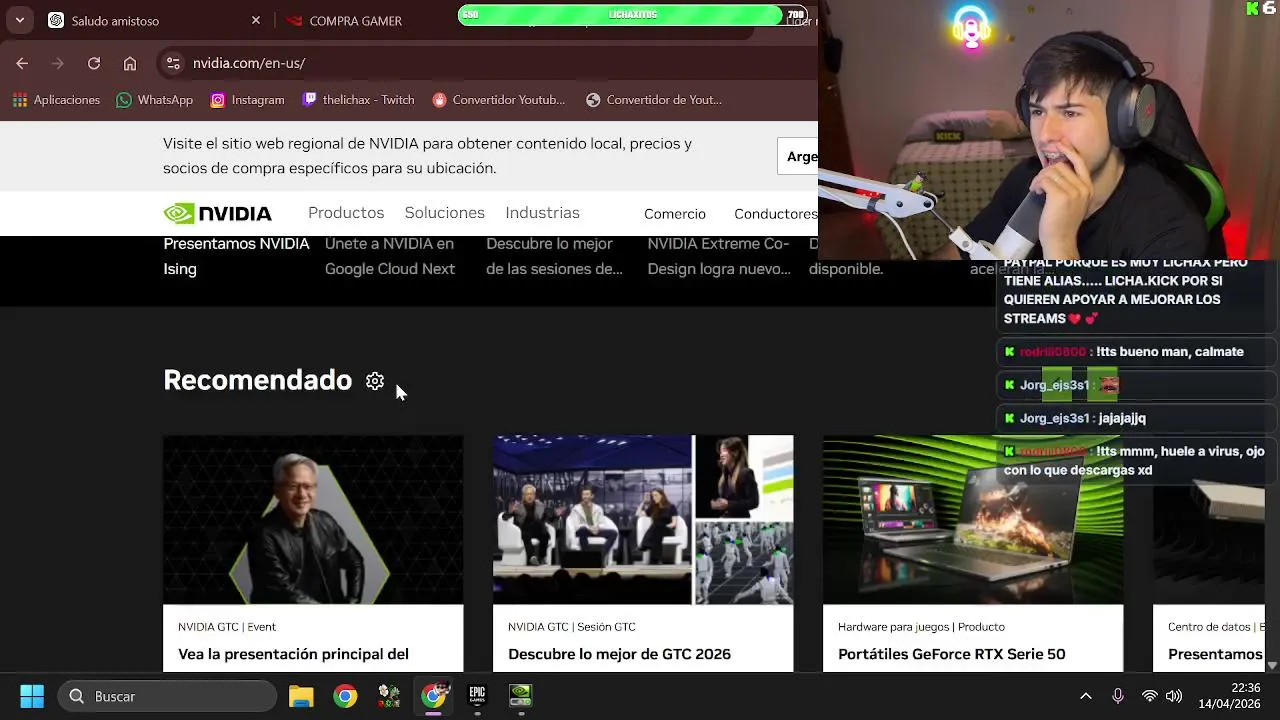Open the clock showing 22:36 14/04/2026
Viewport: 1280px width, 720px height.
[1230, 696]
